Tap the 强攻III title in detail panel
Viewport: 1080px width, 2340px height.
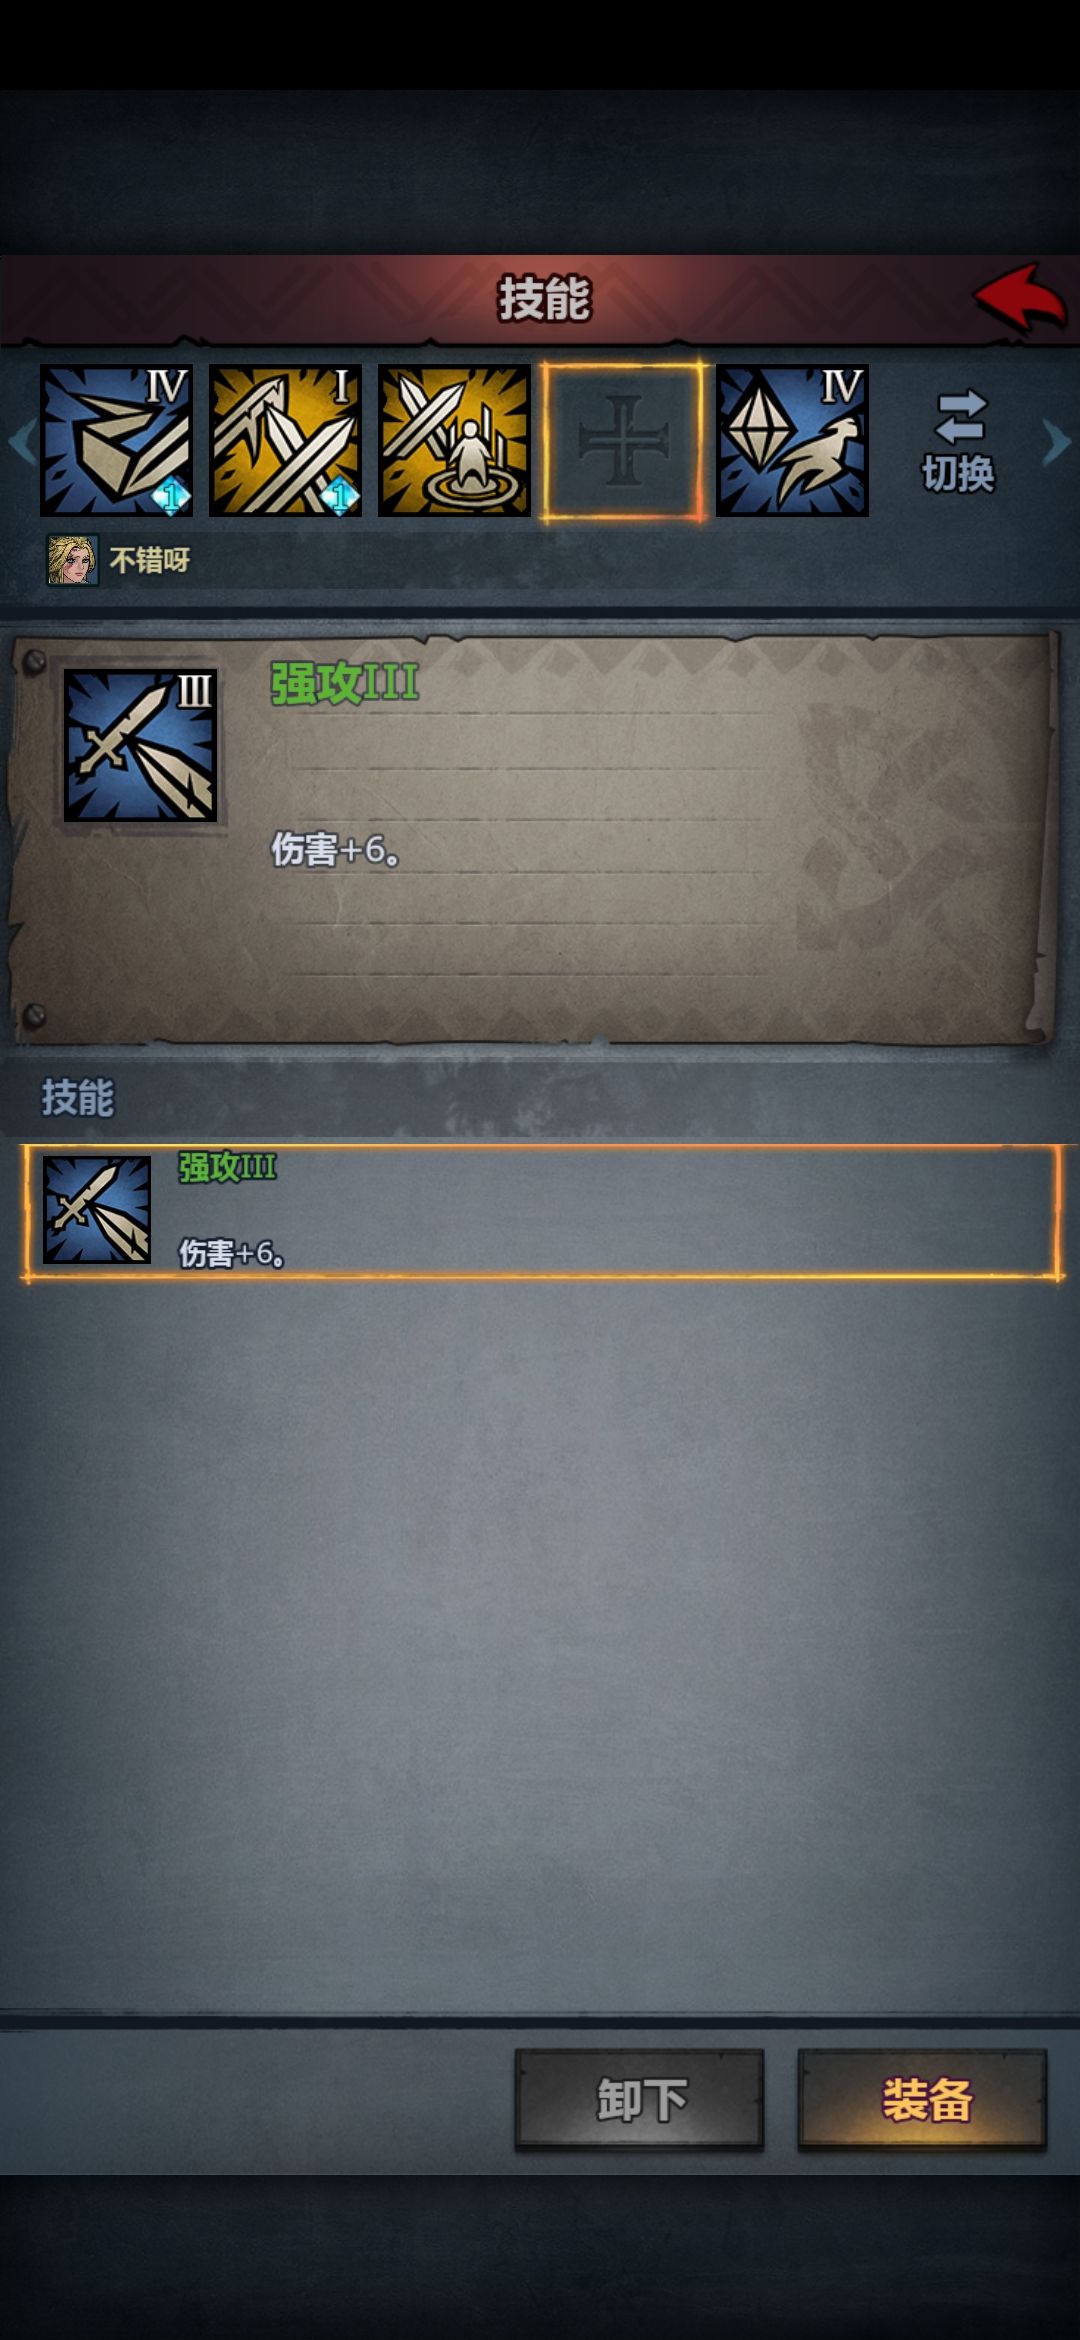point(344,684)
